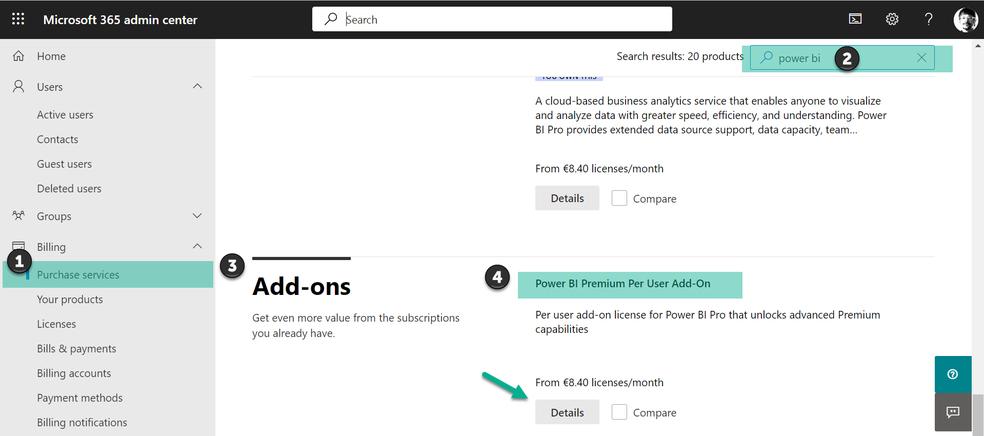Viewport: 984px width, 436px height.
Task: Click the page vertical scrollbar thumb
Action: coord(978,413)
